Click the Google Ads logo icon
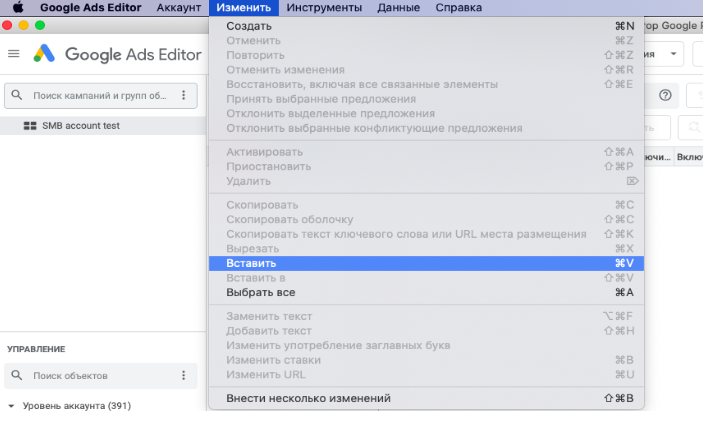 44,54
